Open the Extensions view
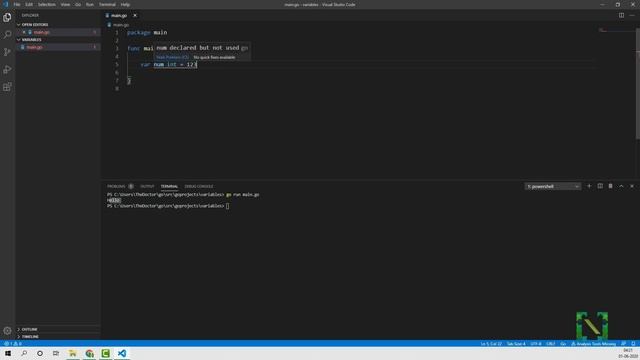This screenshot has height=360, width=640. tap(7, 87)
